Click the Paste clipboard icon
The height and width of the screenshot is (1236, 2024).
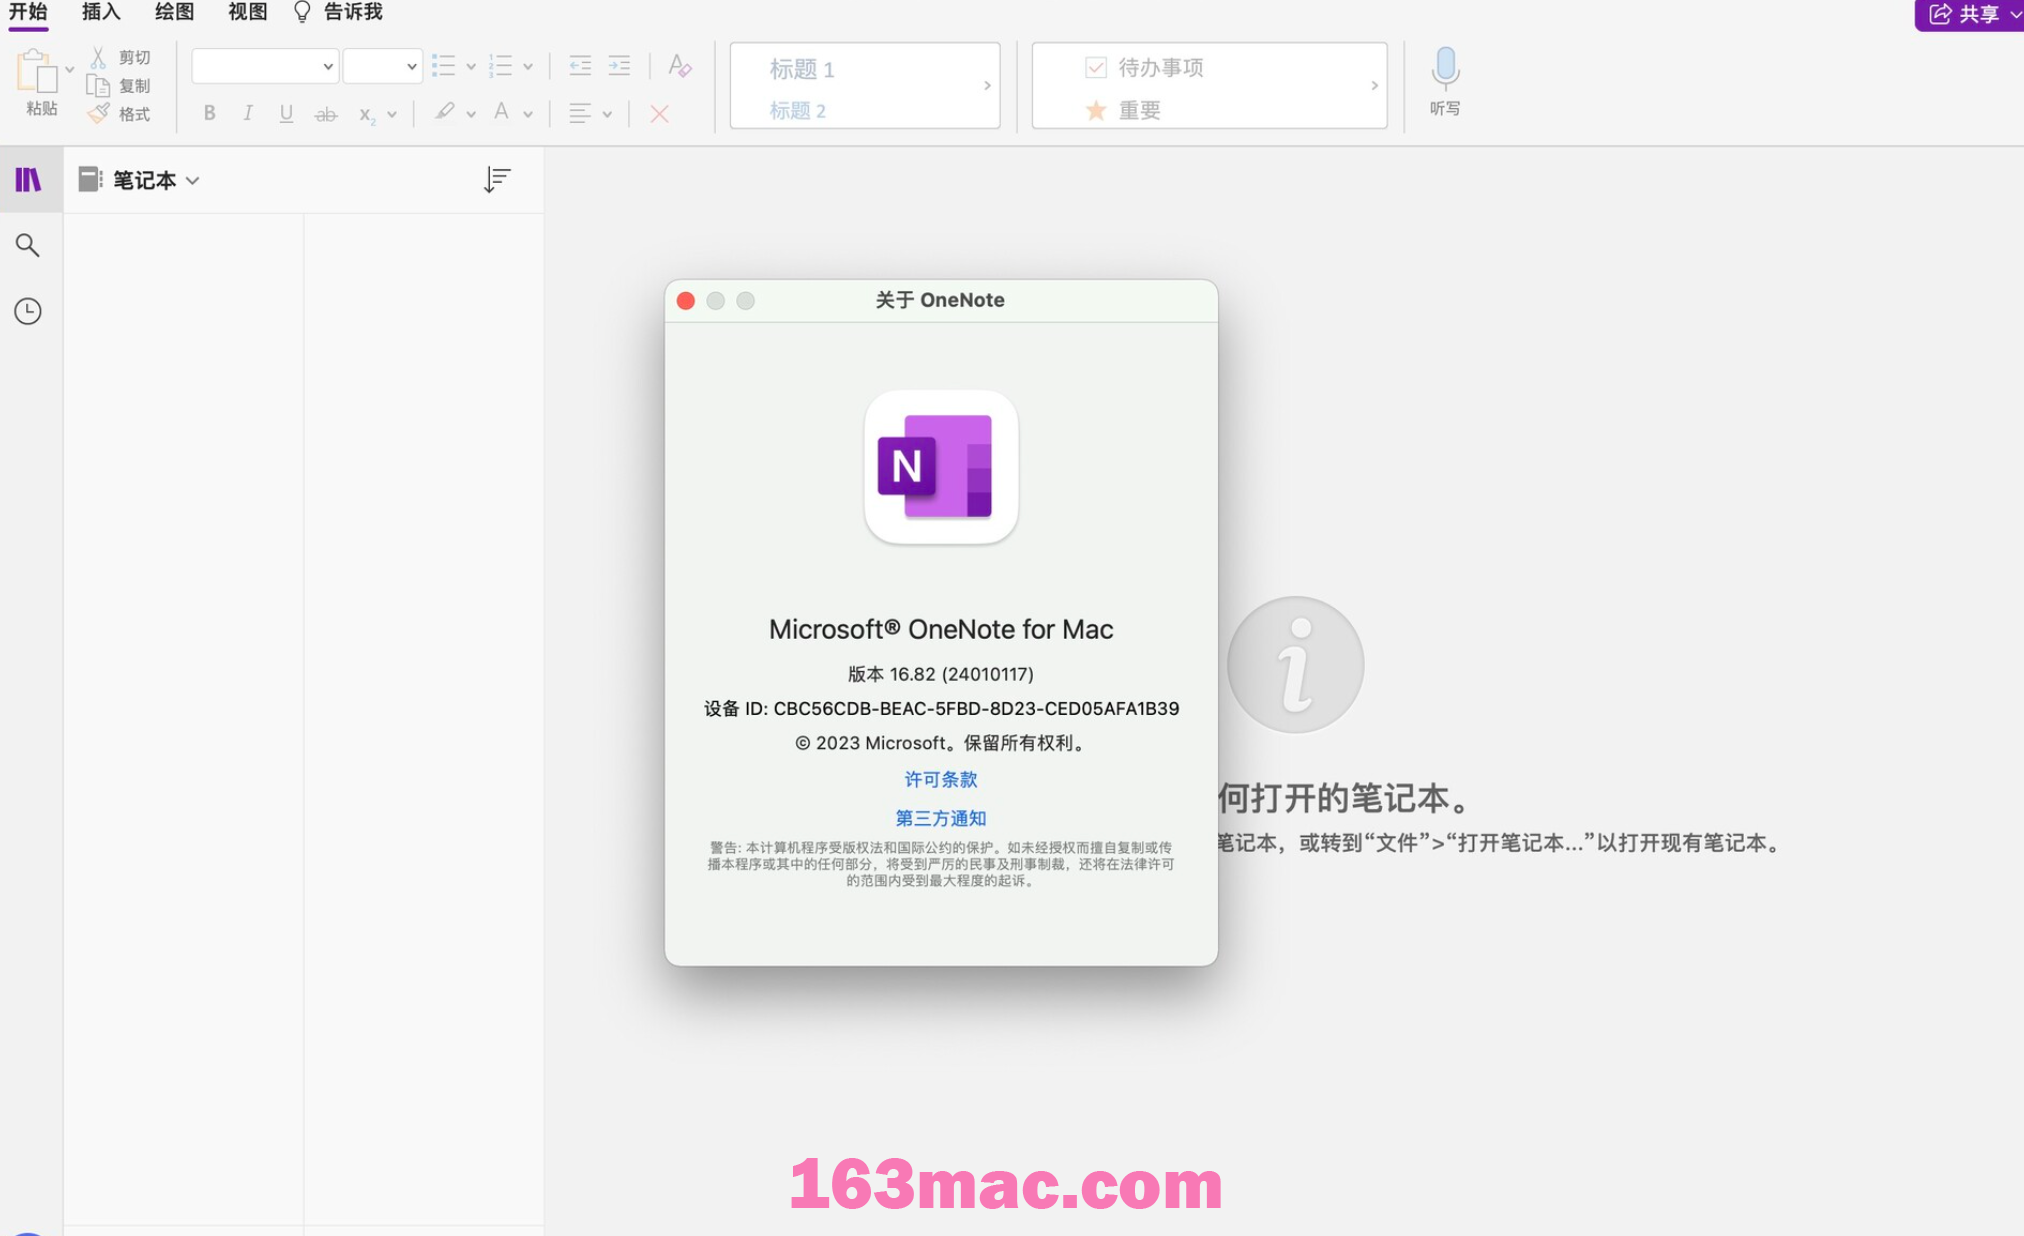(x=38, y=72)
